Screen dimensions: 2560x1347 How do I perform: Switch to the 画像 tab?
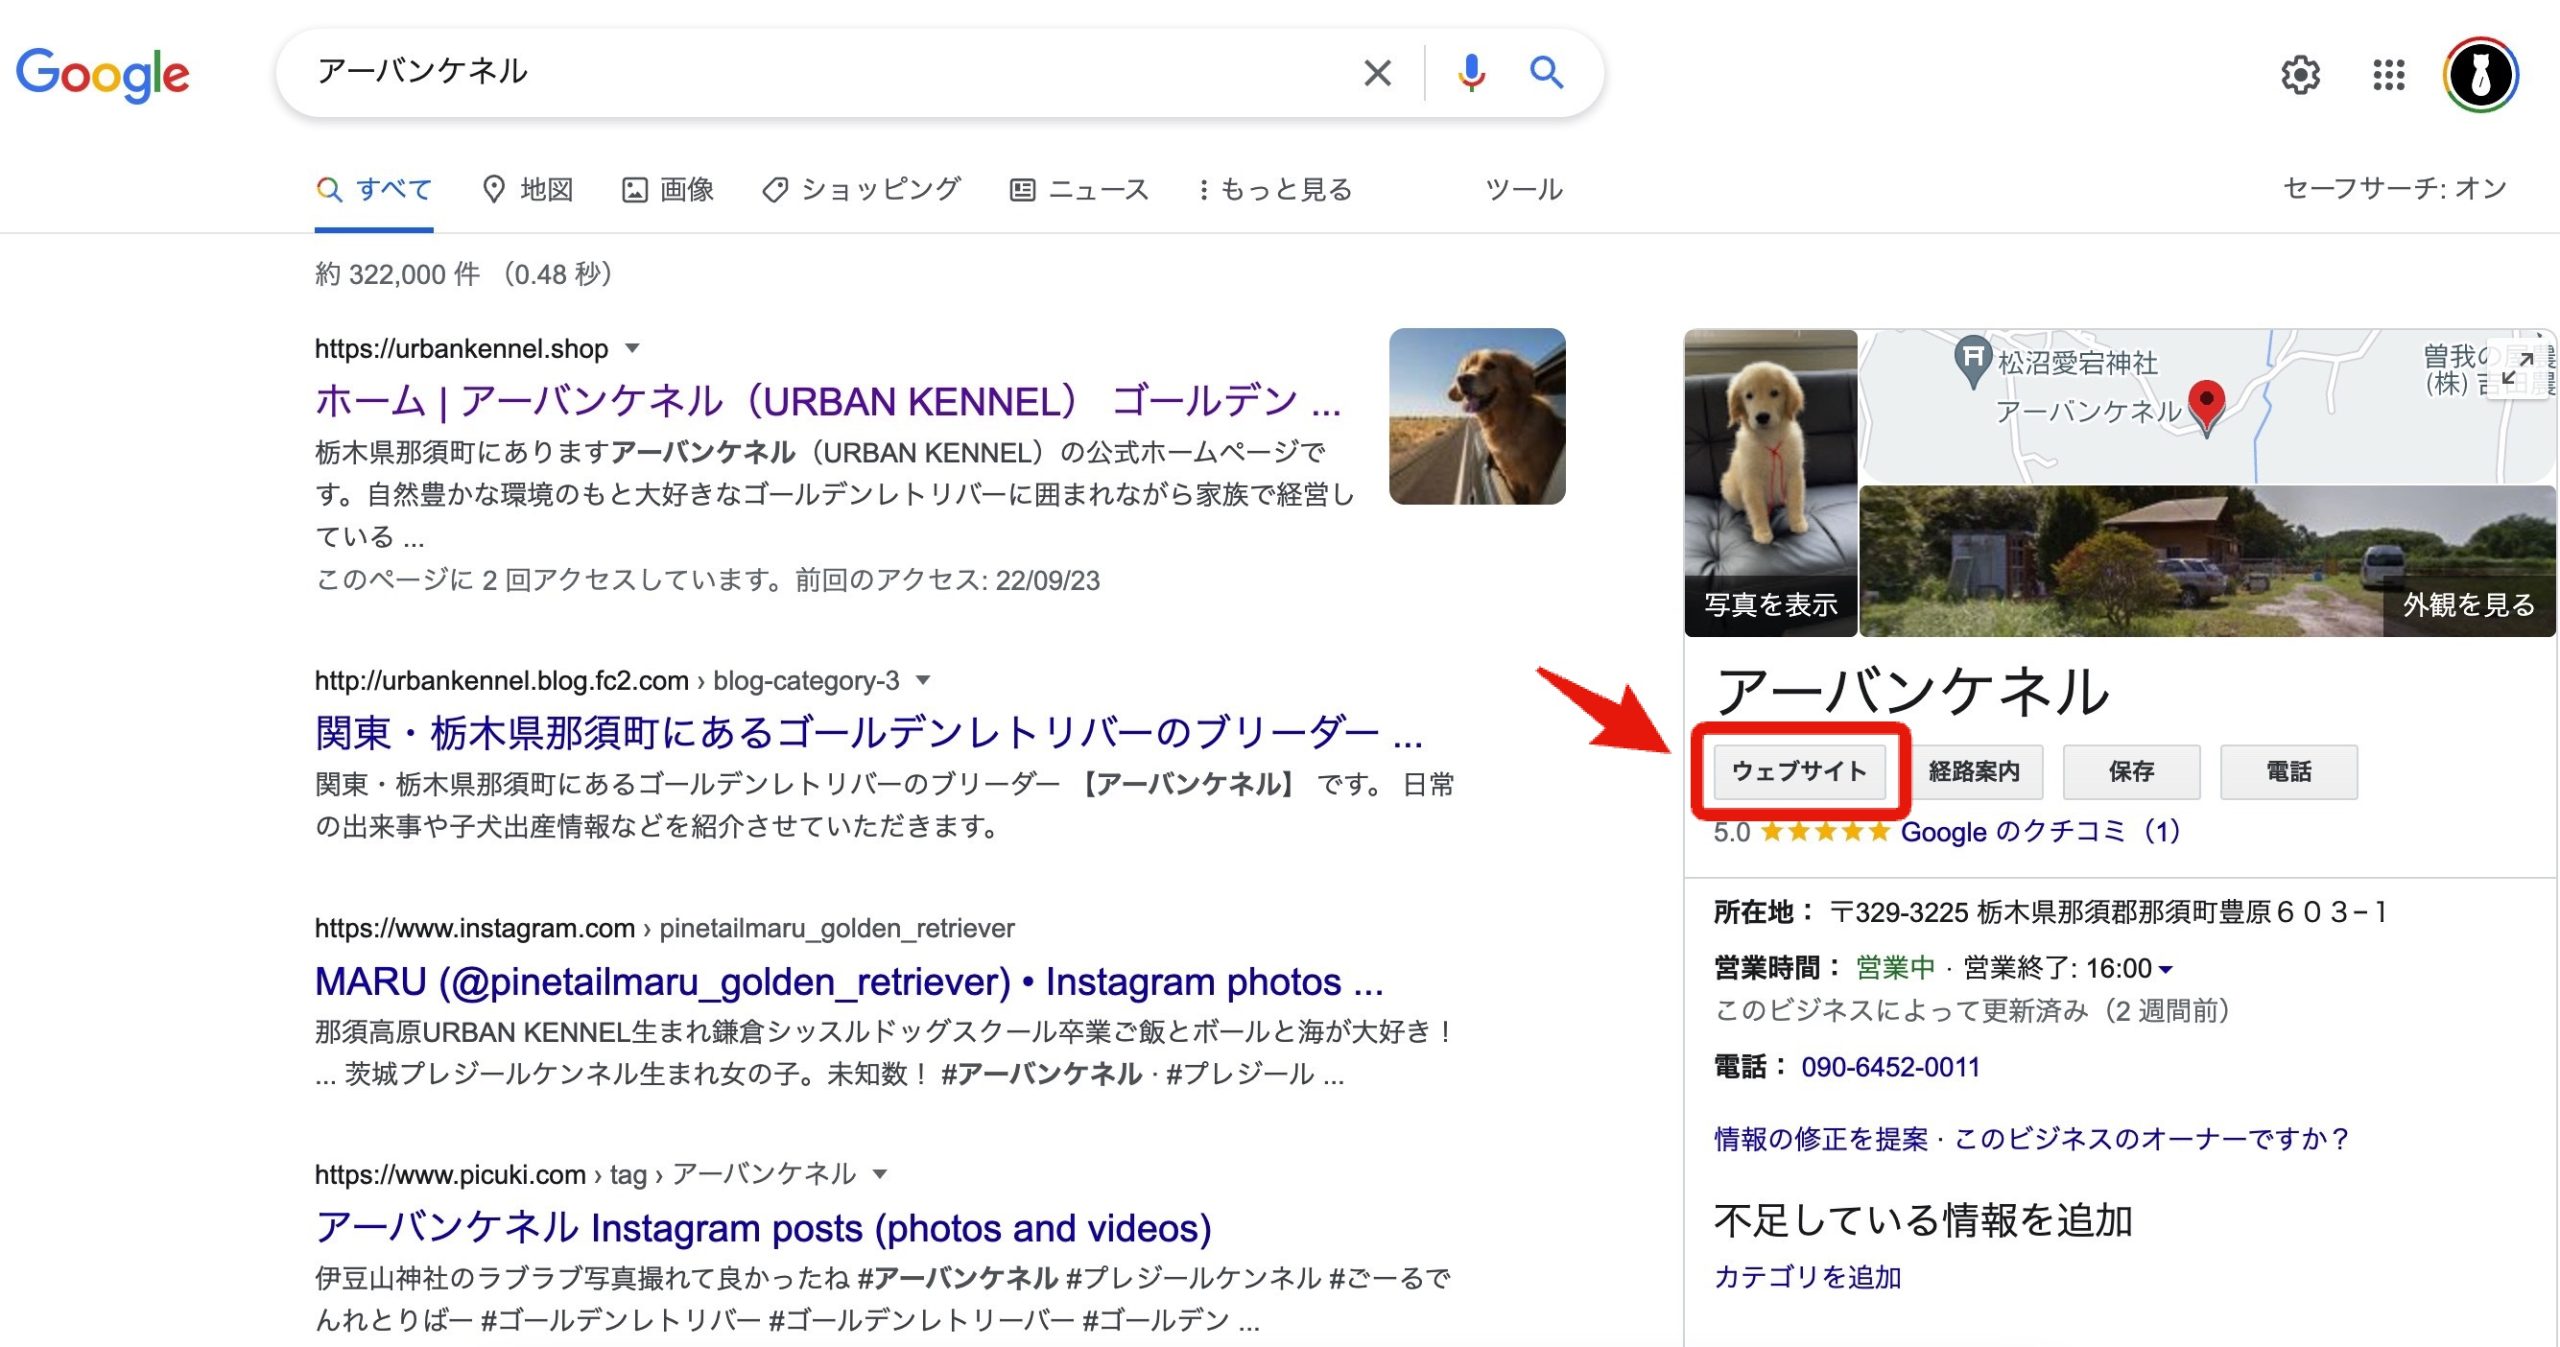(x=668, y=189)
